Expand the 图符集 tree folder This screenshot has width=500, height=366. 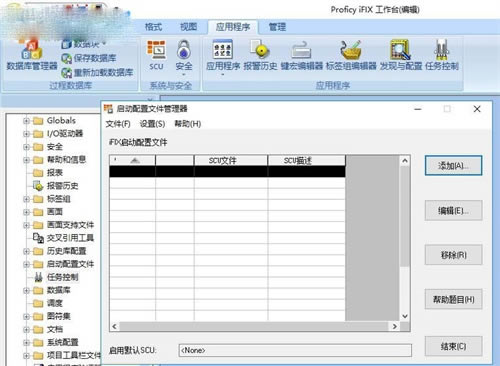click(x=26, y=316)
